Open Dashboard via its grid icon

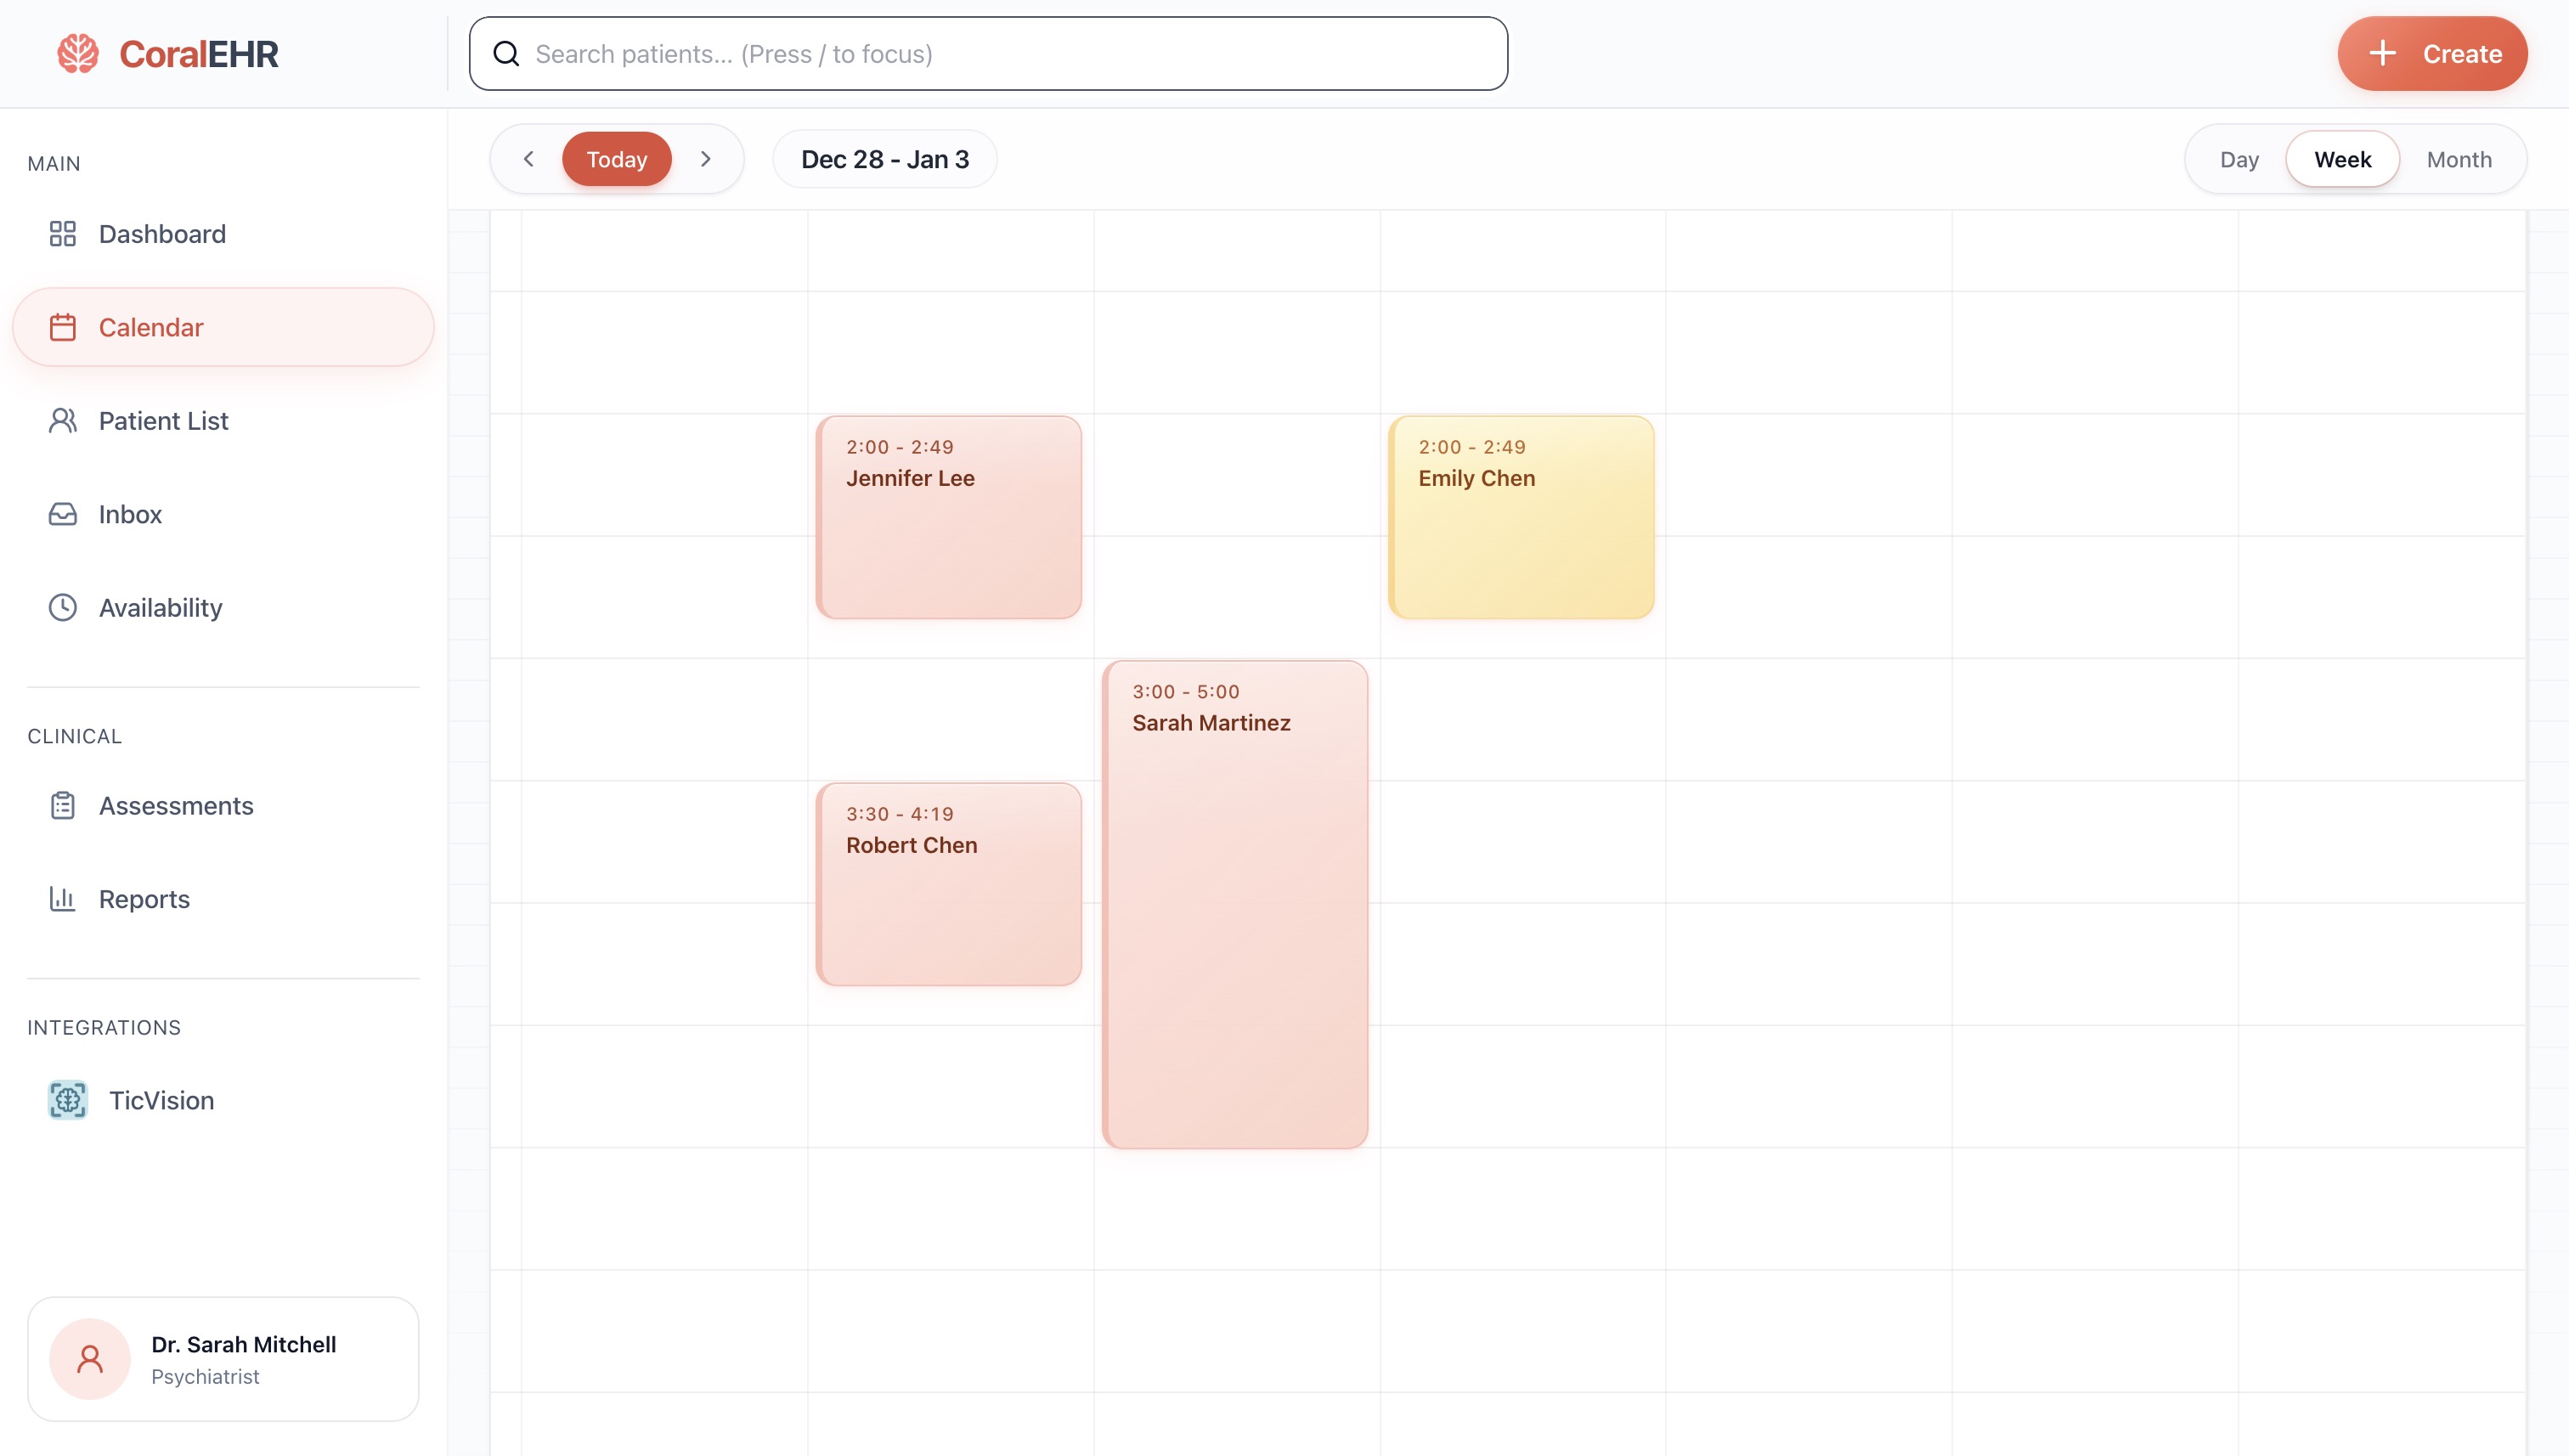pyautogui.click(x=63, y=234)
